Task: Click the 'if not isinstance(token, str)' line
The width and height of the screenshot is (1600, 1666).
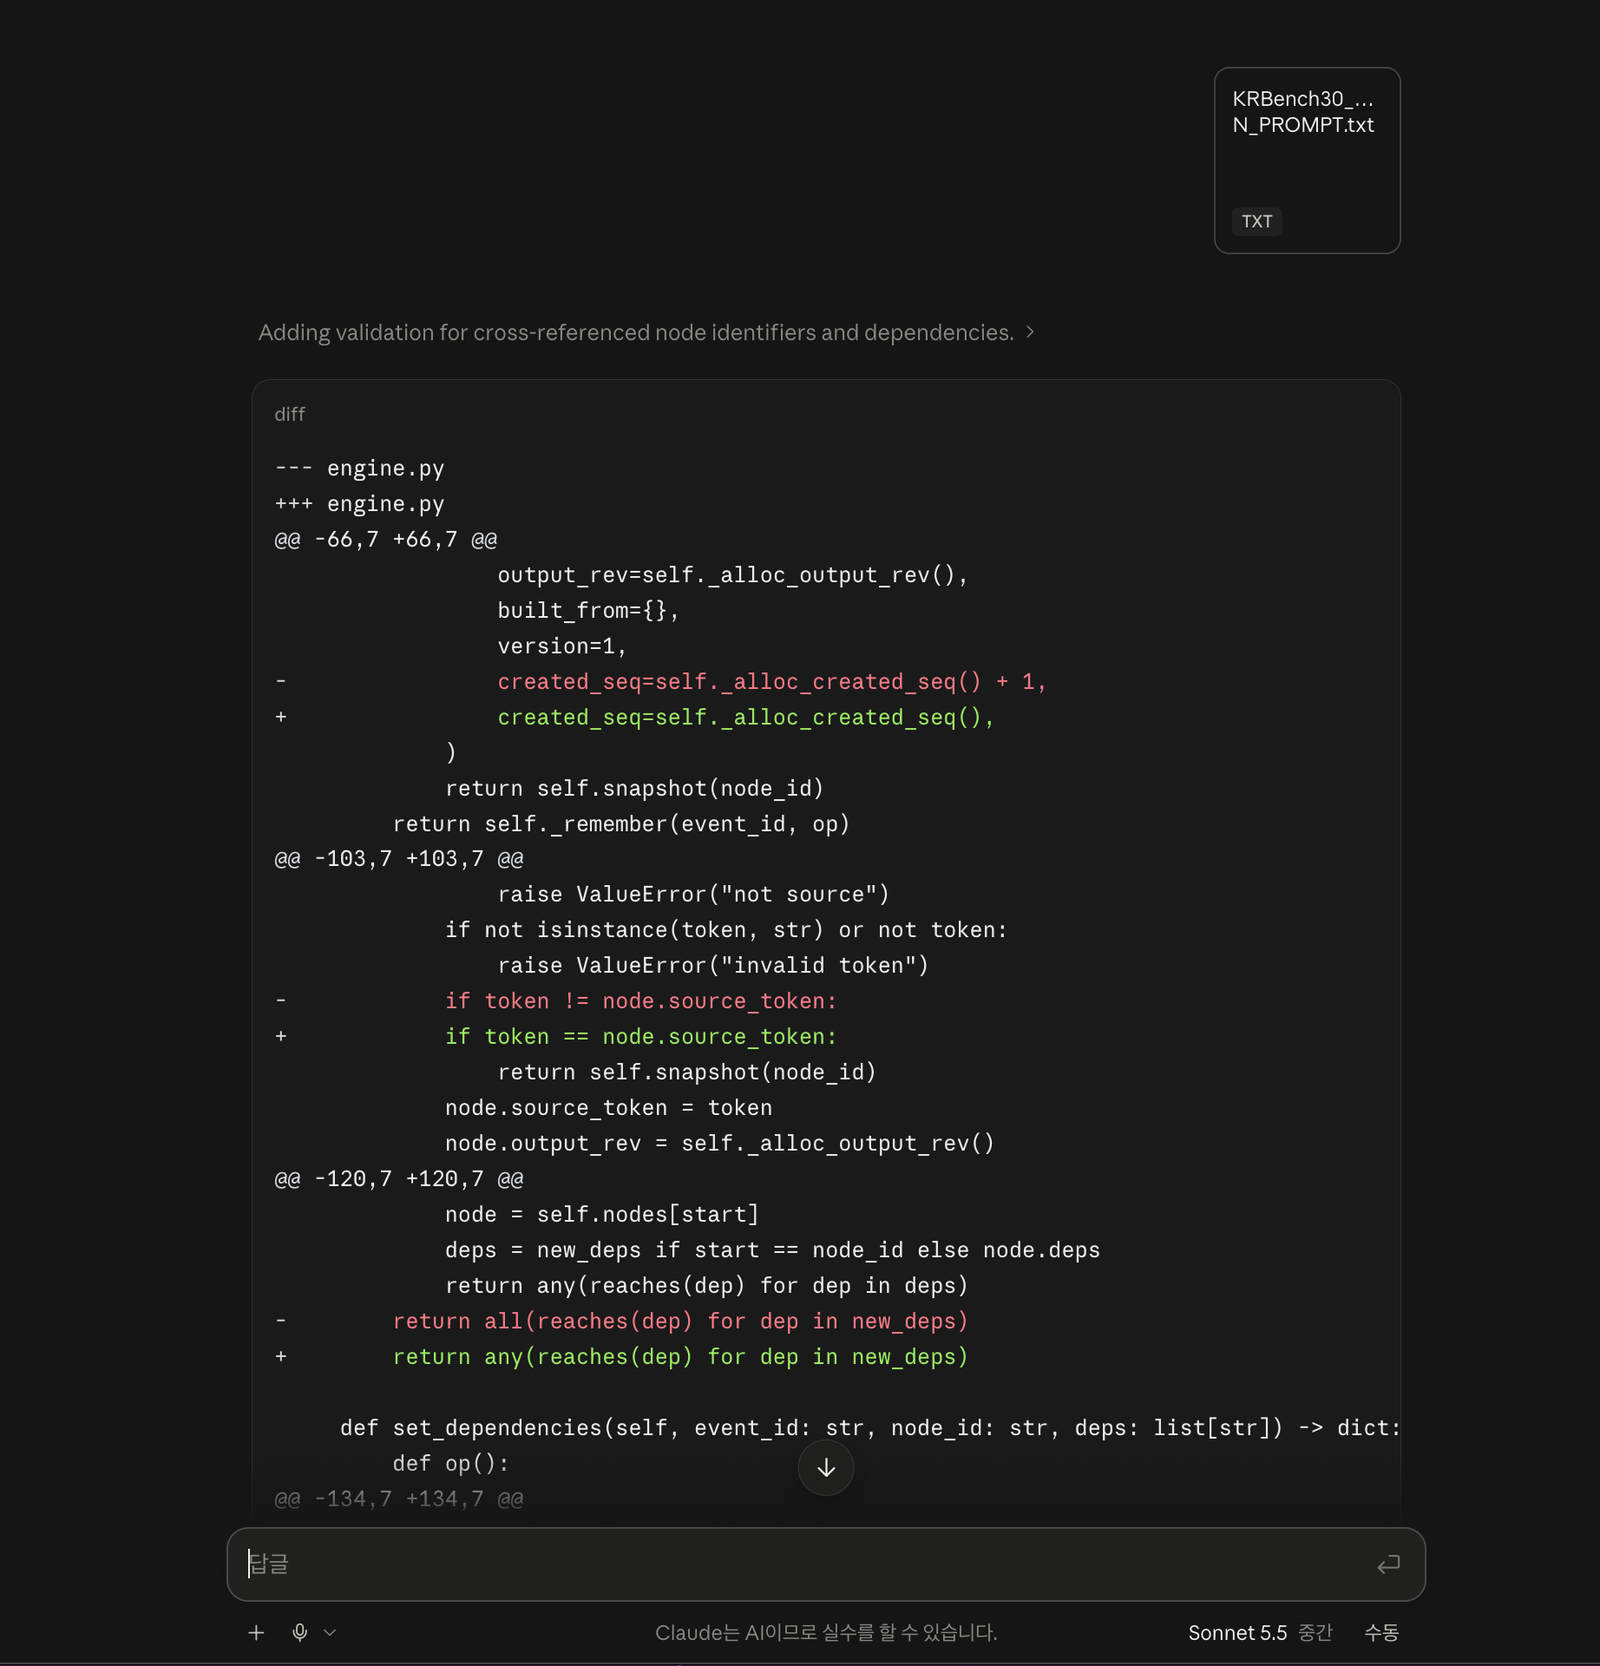Action: pos(726,930)
